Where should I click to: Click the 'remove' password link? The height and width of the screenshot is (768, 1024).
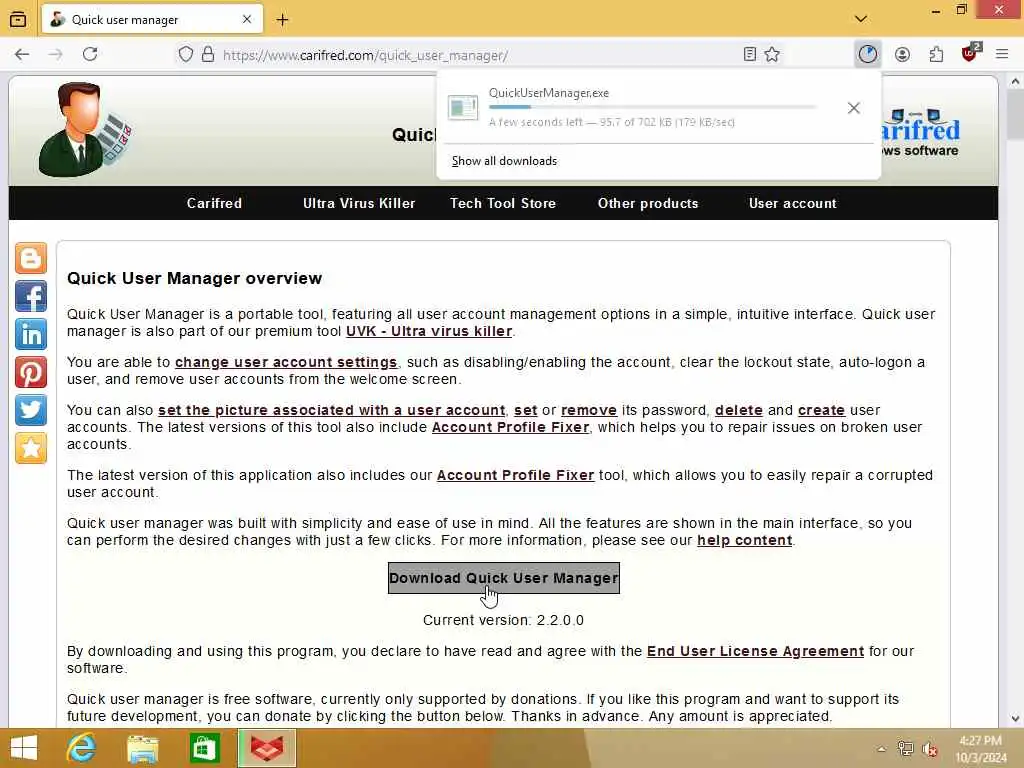pyautogui.click(x=589, y=410)
